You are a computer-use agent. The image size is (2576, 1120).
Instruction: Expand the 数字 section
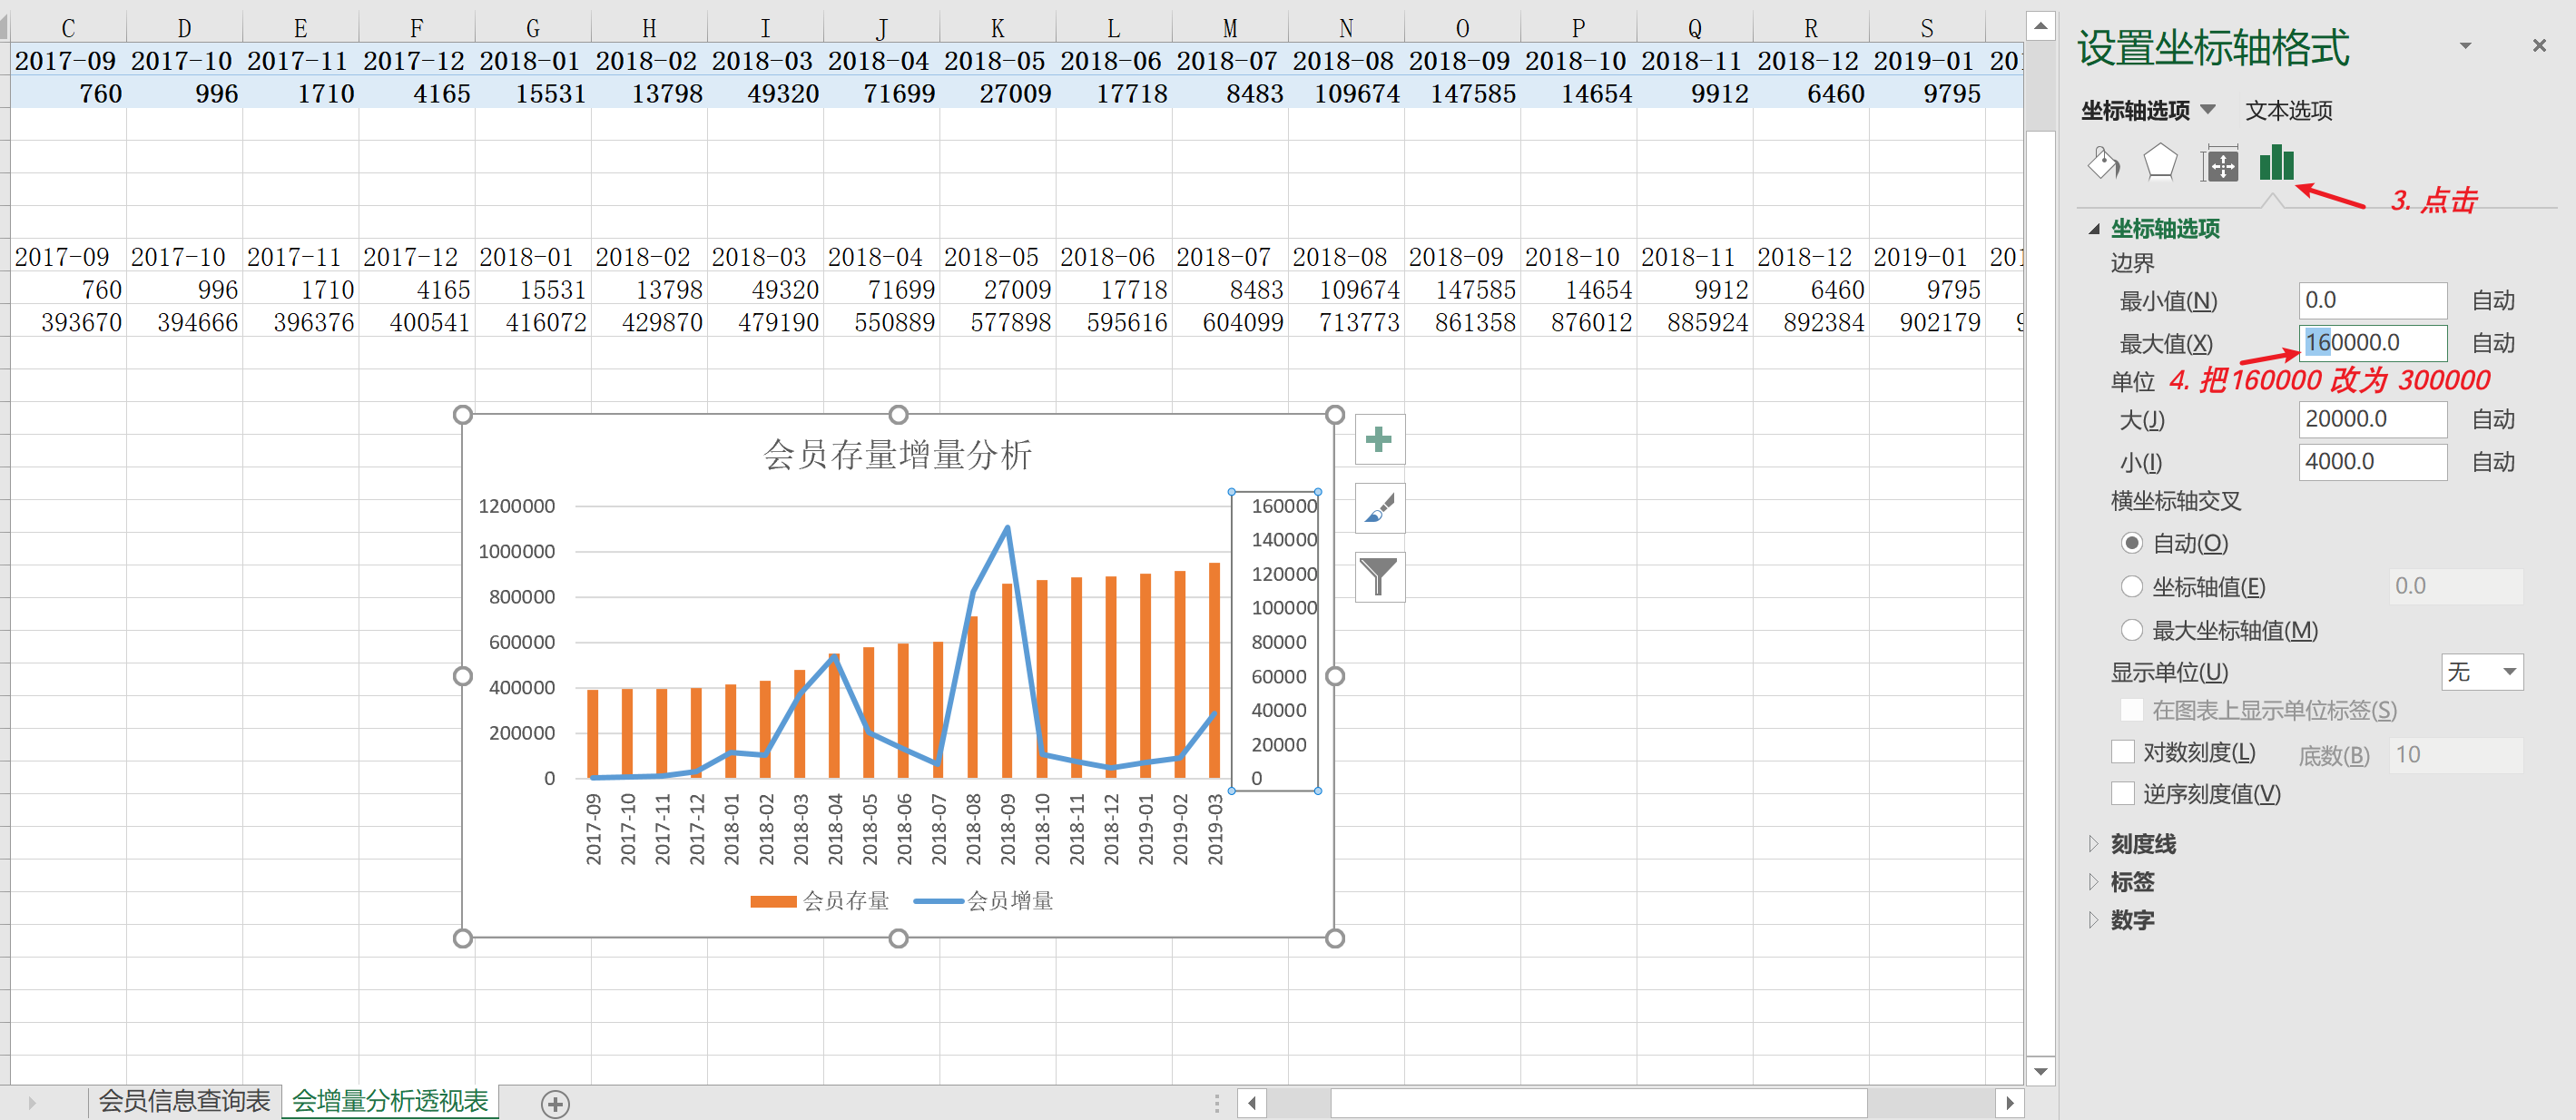coord(2131,920)
